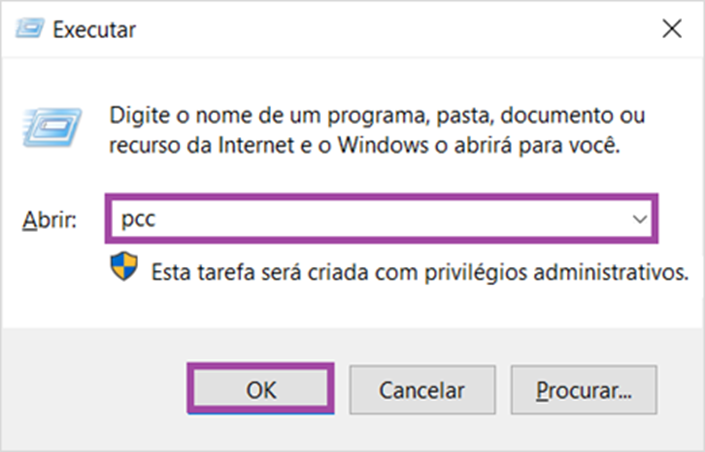Click the empty title bar area

(396, 29)
